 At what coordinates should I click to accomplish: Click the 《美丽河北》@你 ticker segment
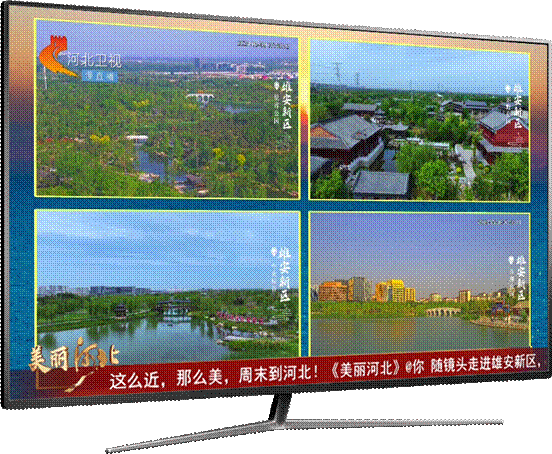click(377, 369)
